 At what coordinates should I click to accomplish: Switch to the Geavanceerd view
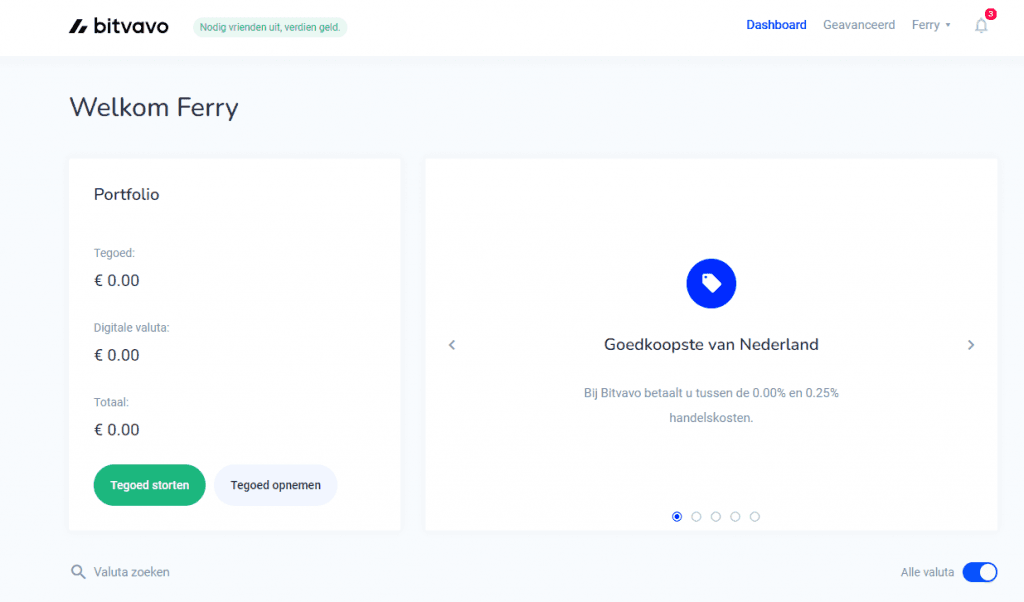click(x=858, y=25)
